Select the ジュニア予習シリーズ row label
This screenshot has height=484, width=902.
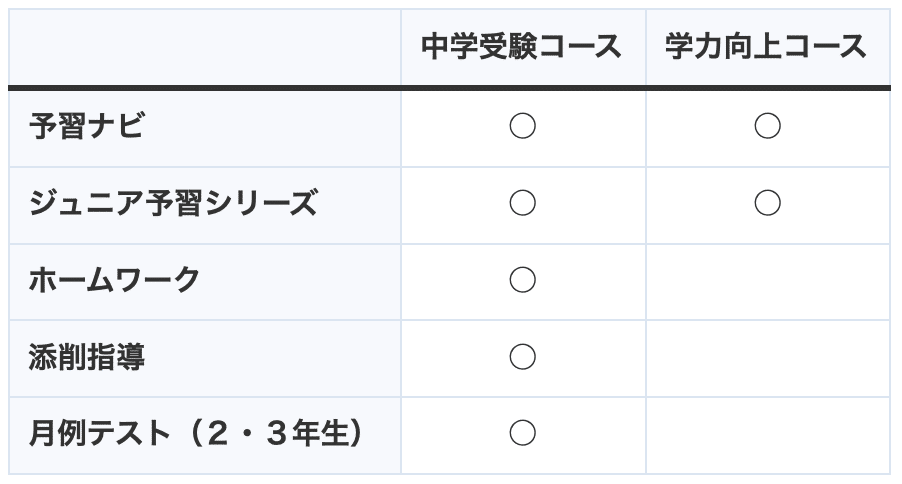click(173, 203)
